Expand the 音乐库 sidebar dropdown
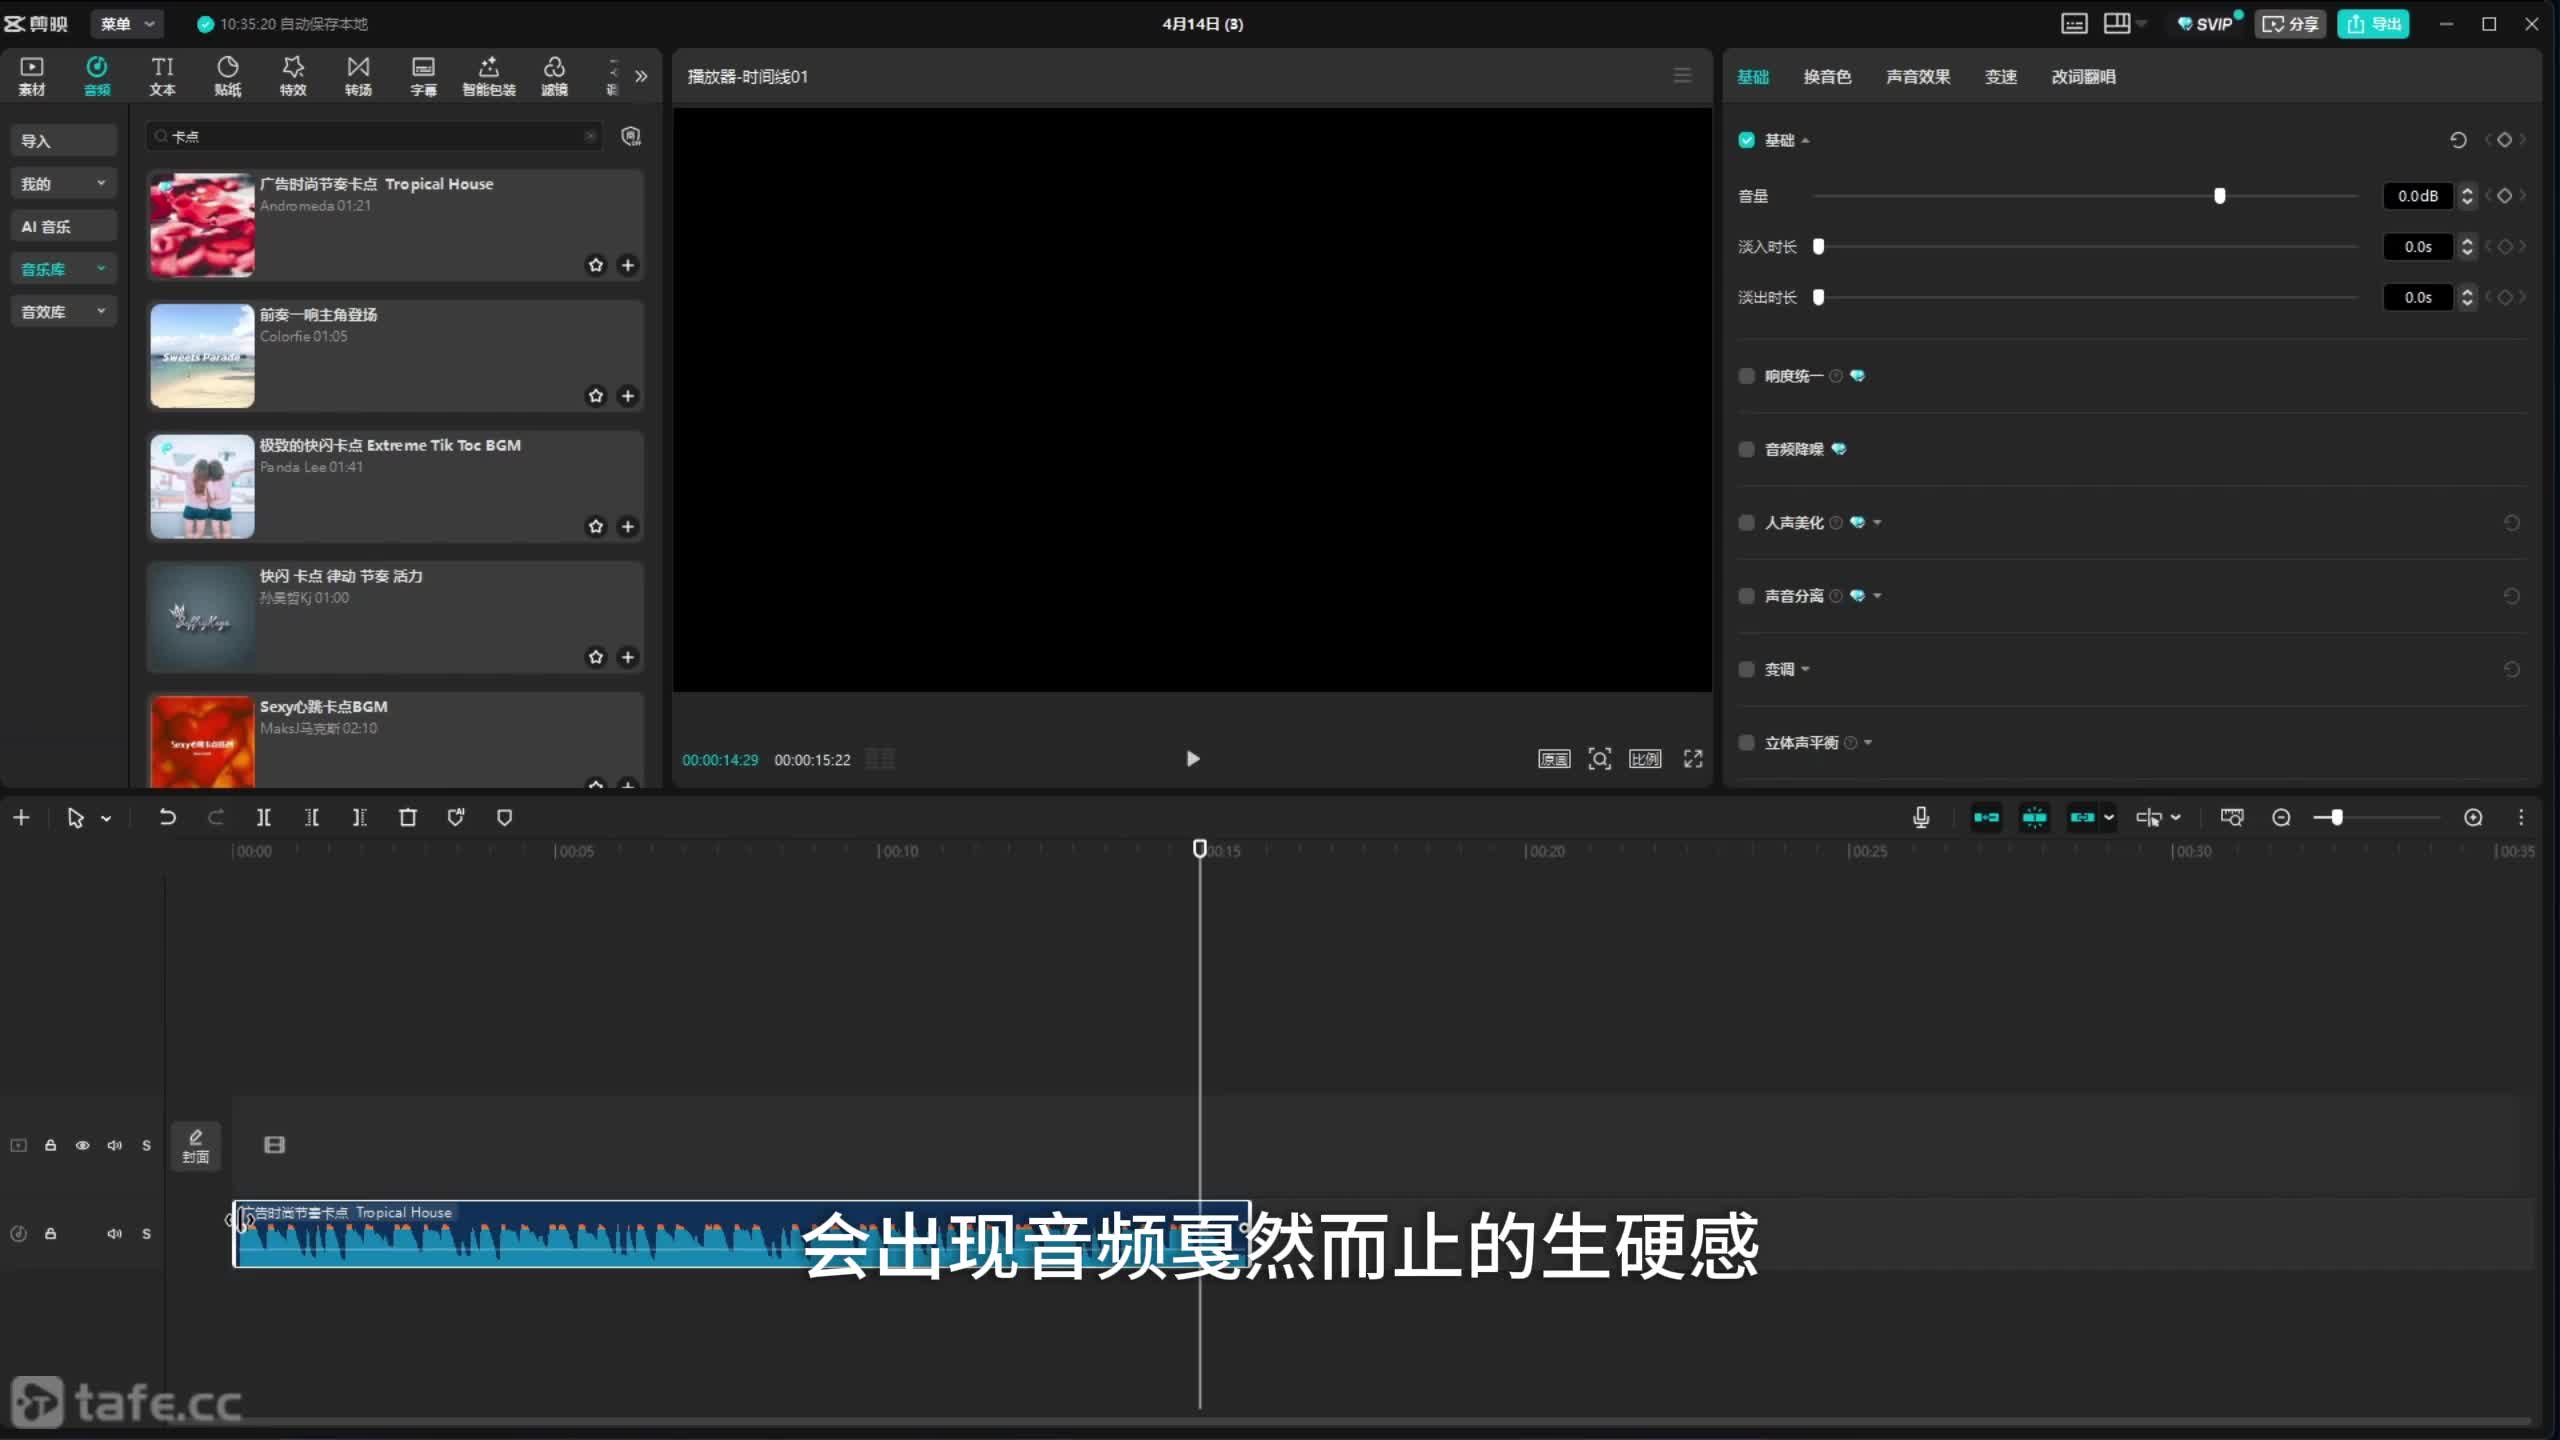This screenshot has width=2560, height=1440. (101, 268)
